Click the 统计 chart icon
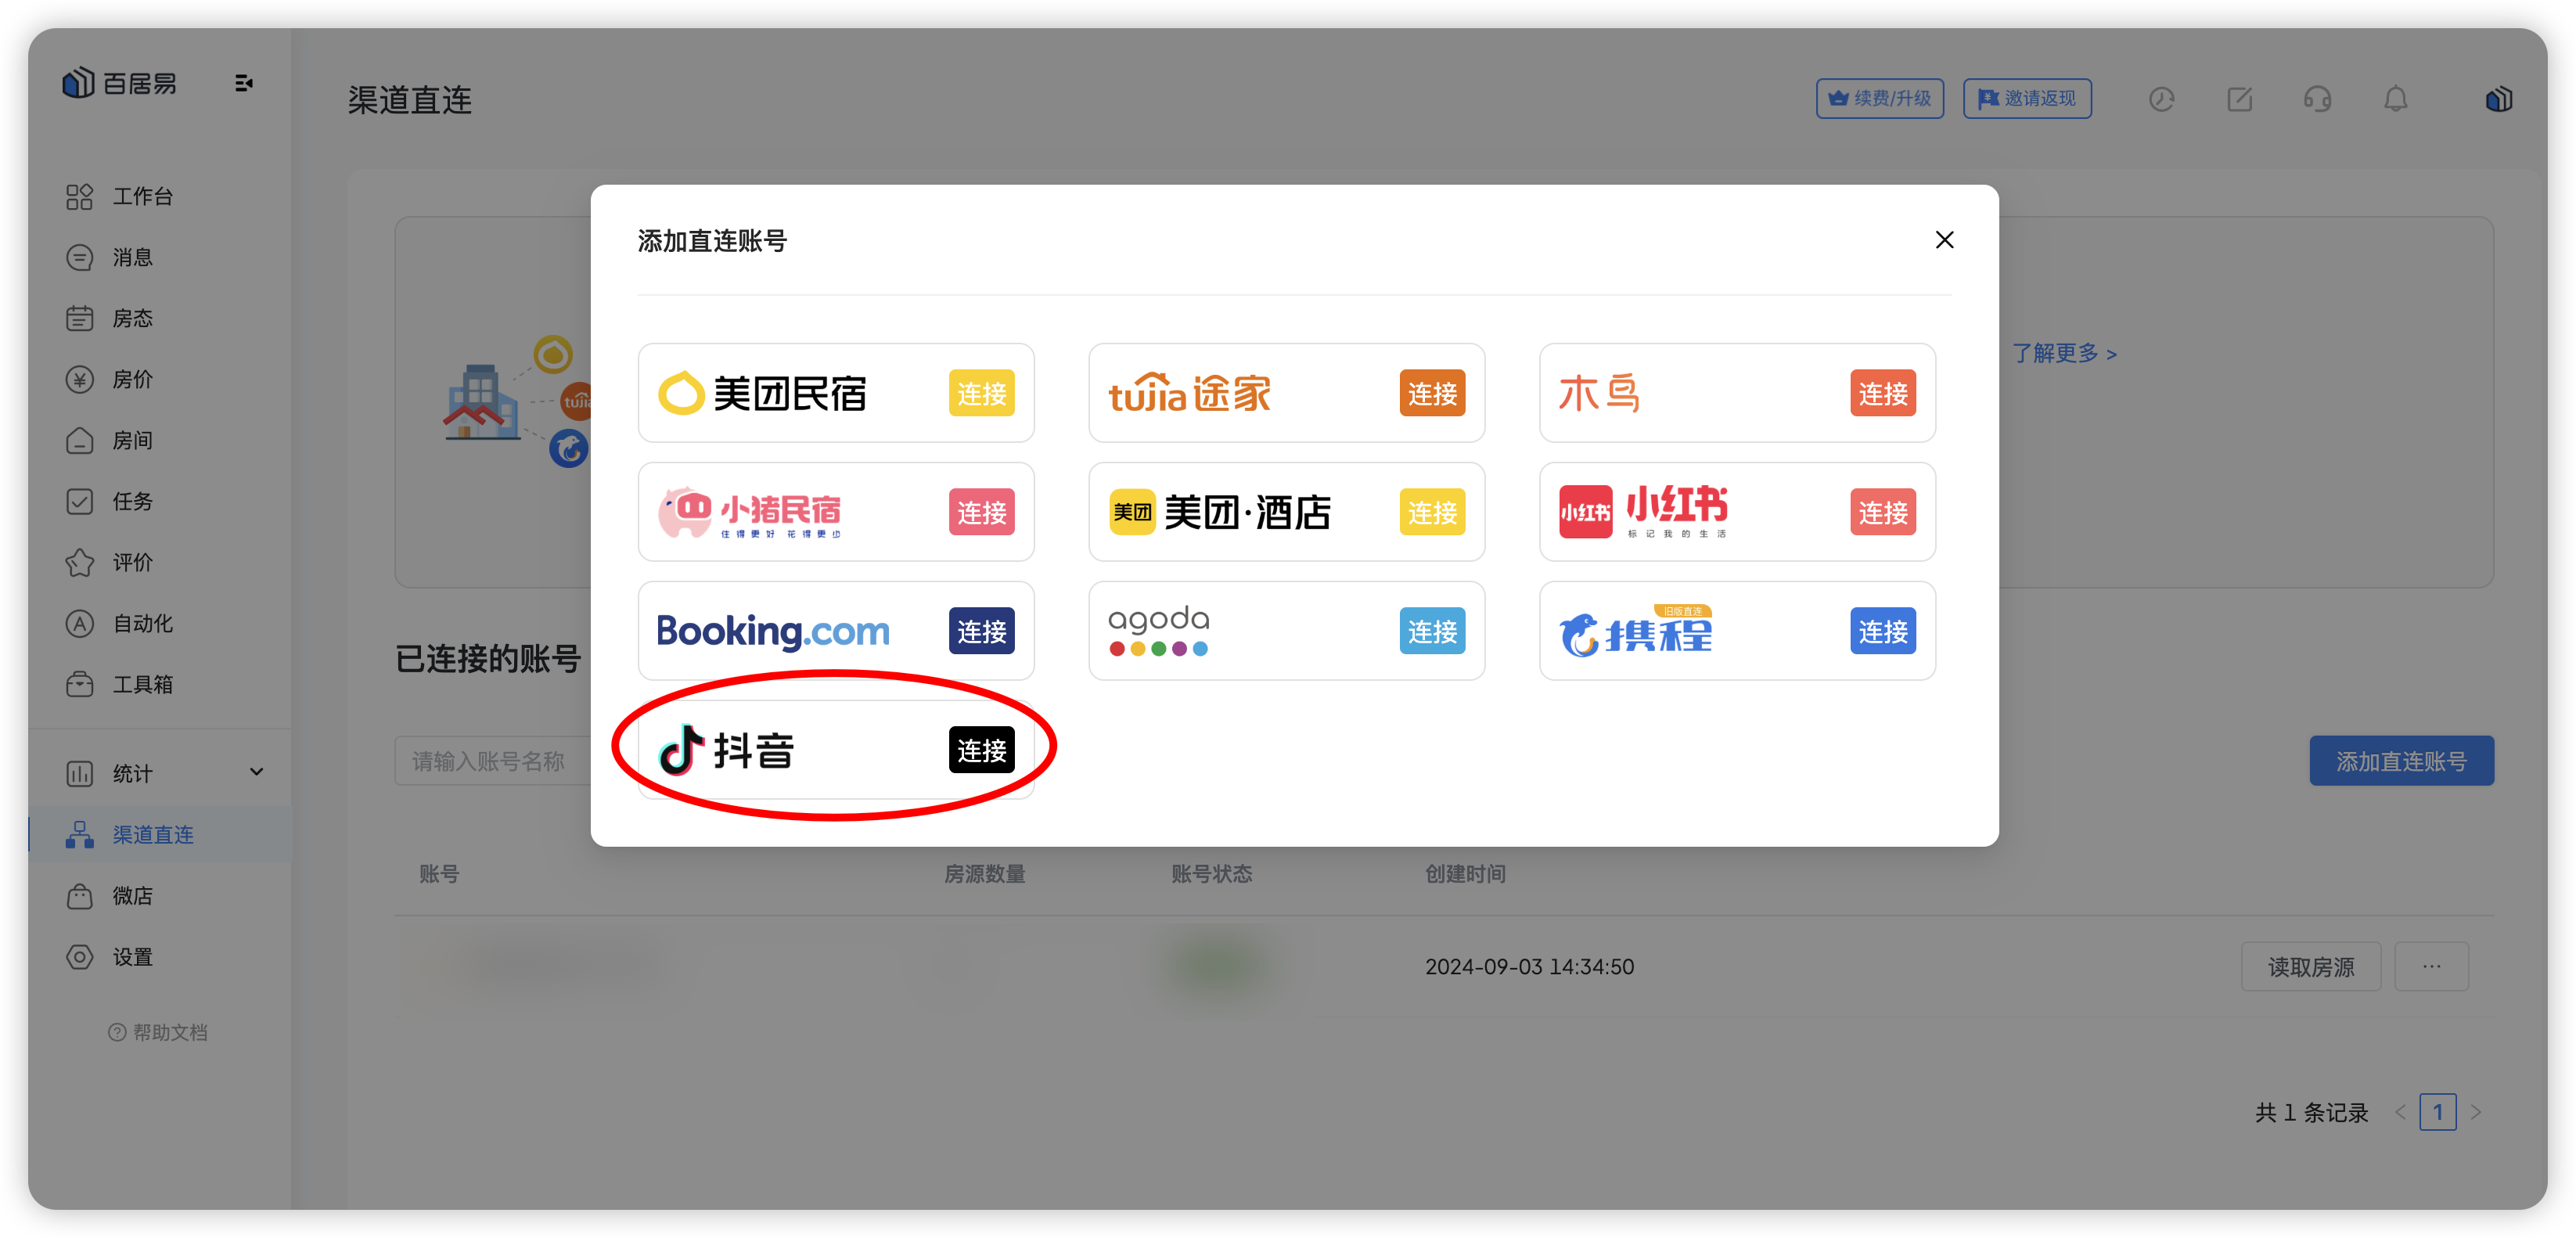 point(80,773)
